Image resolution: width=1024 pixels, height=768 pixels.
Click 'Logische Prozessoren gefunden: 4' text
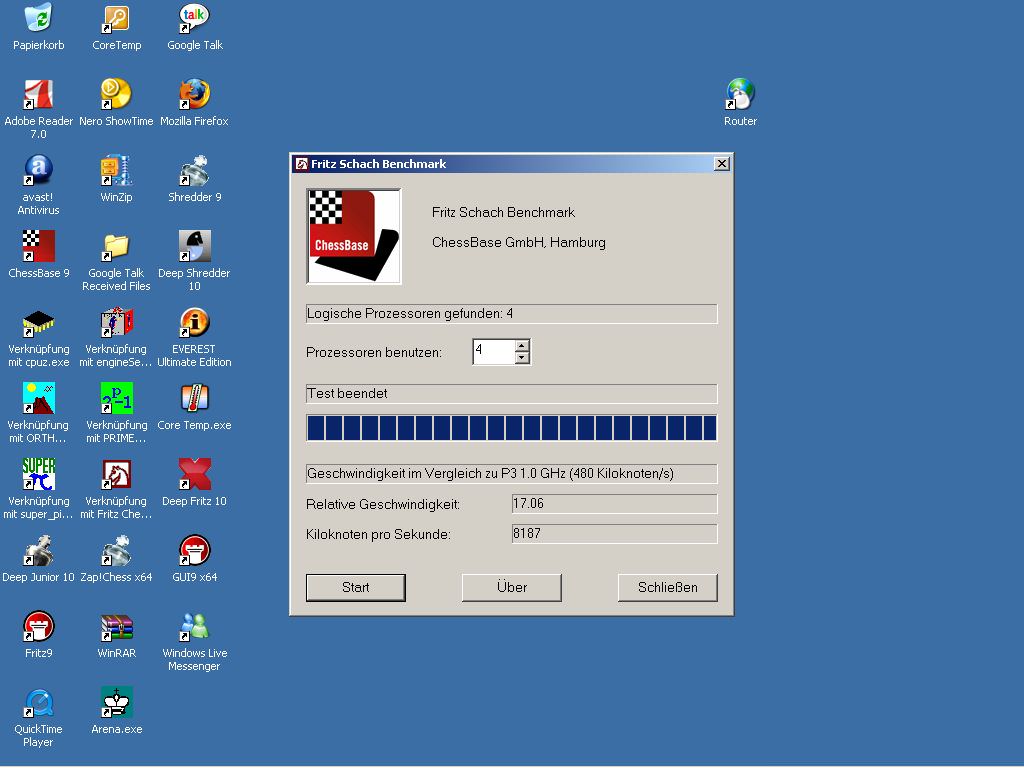[x=410, y=313]
